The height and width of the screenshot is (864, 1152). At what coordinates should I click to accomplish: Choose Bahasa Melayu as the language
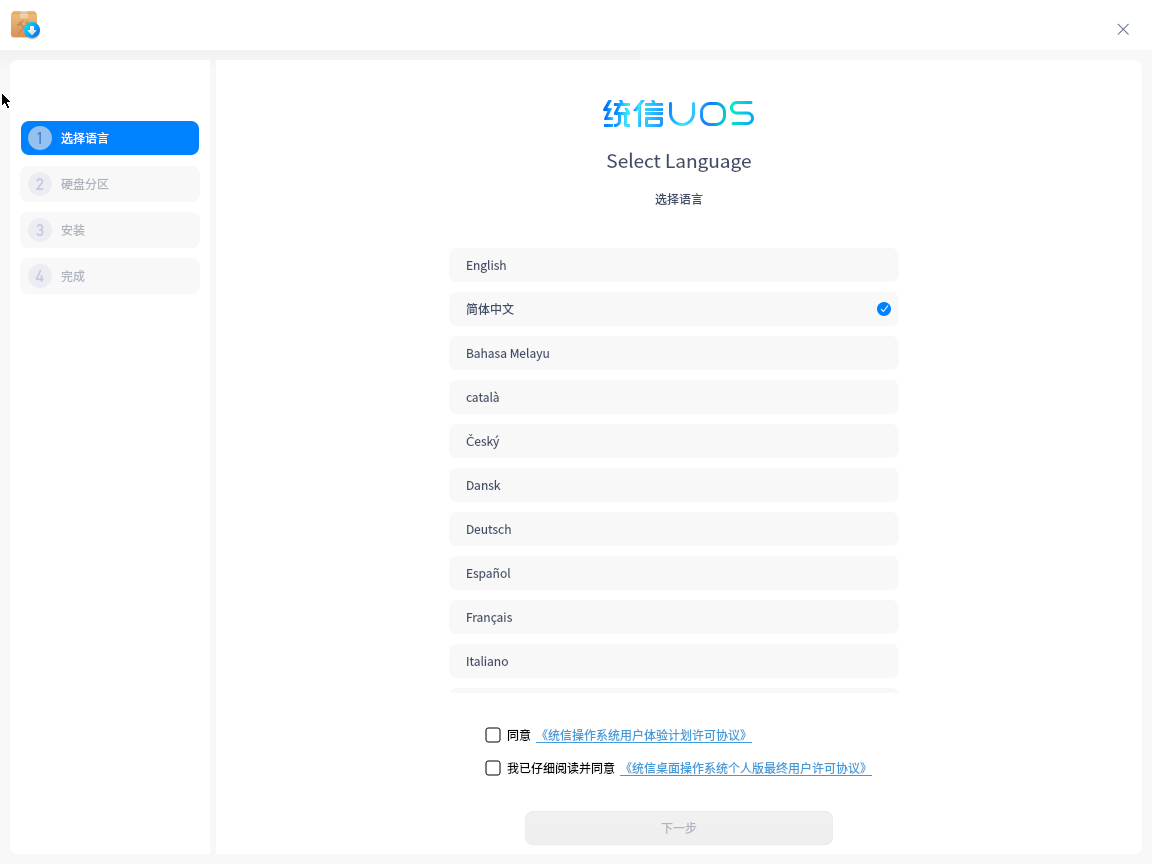click(x=674, y=353)
